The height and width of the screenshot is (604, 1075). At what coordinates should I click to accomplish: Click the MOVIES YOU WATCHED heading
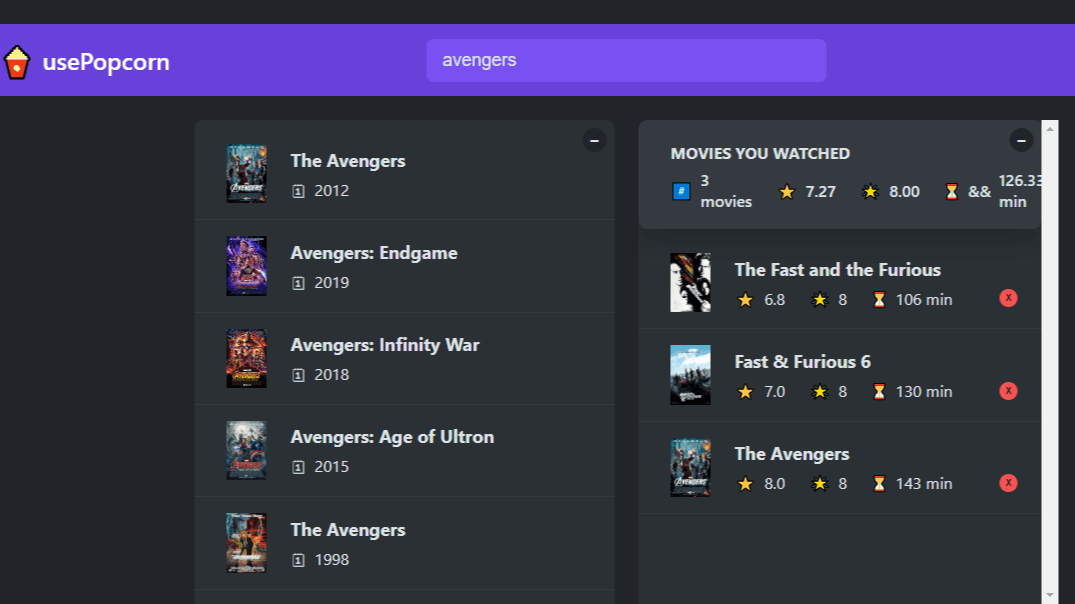[760, 154]
